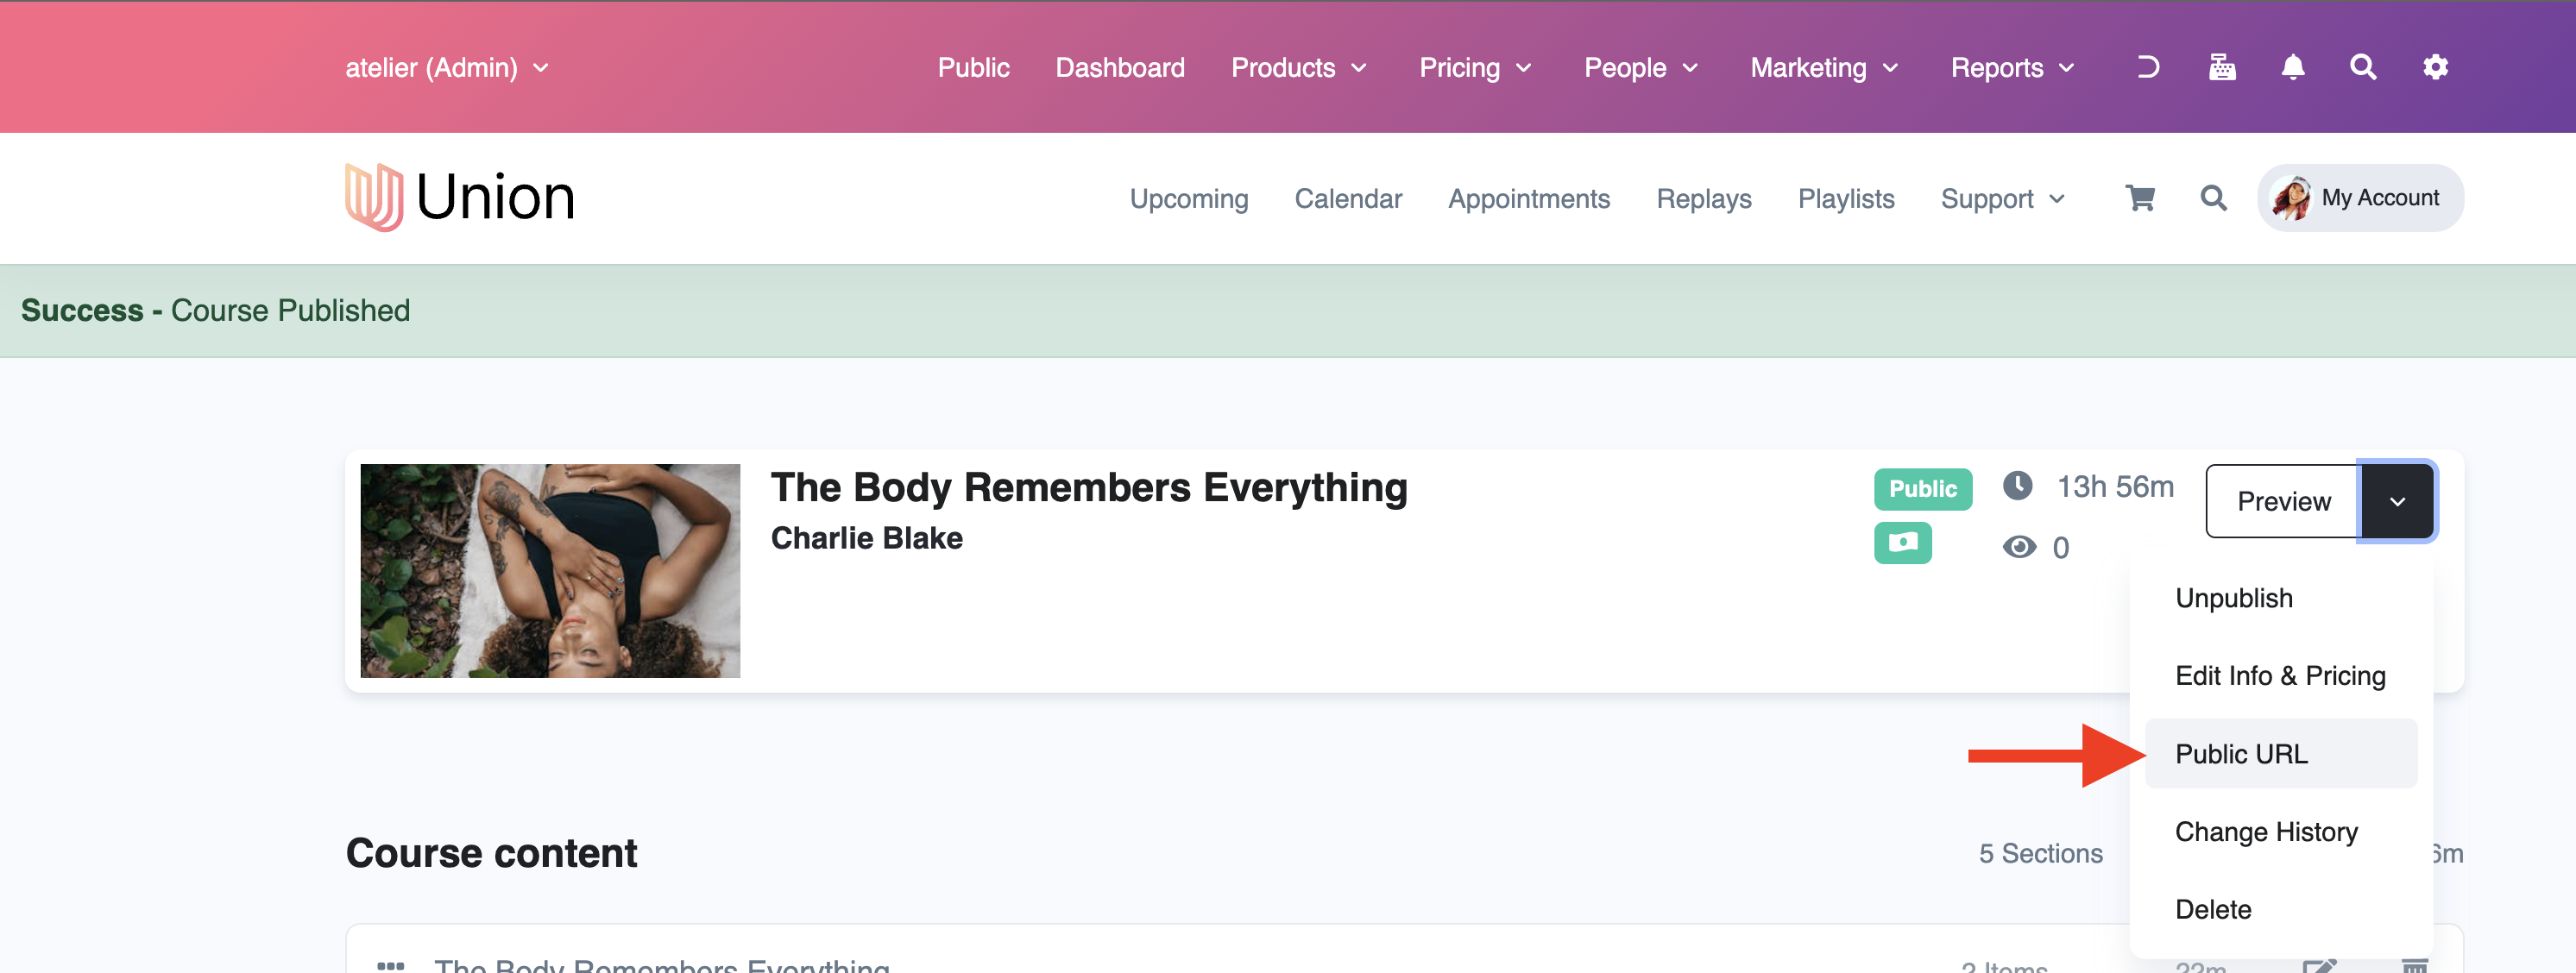
Task: Select Public URL menu item
Action: [2281, 753]
